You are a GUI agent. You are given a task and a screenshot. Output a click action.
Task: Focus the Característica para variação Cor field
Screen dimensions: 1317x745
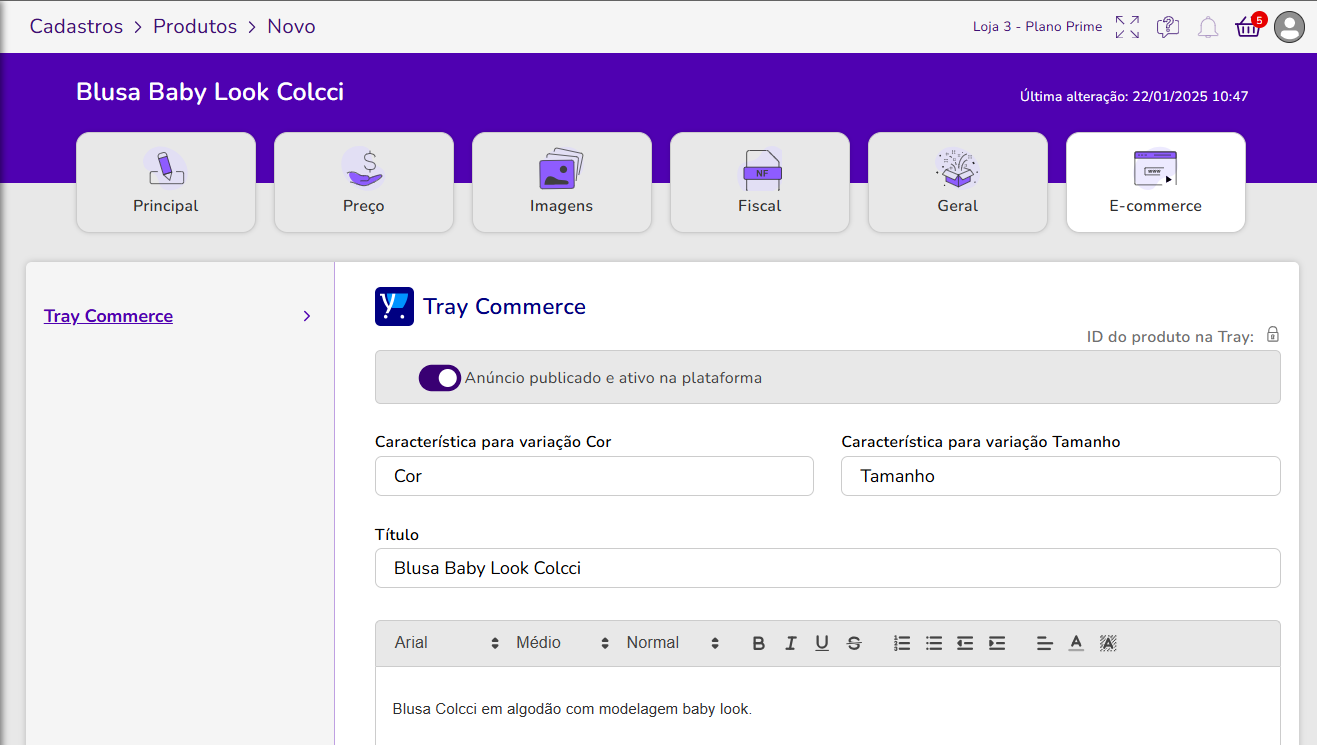[x=594, y=476]
